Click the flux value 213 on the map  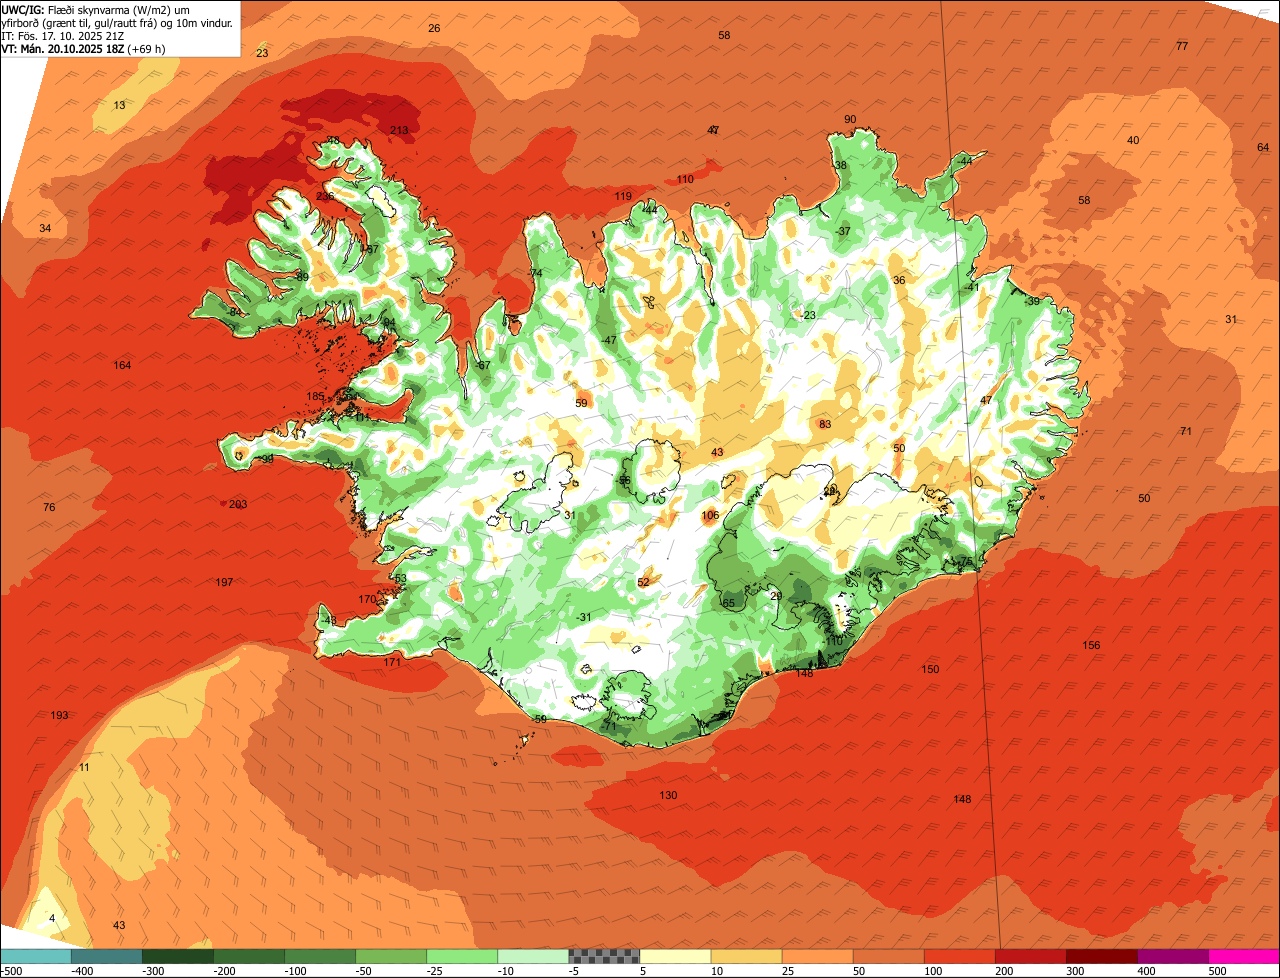(399, 130)
